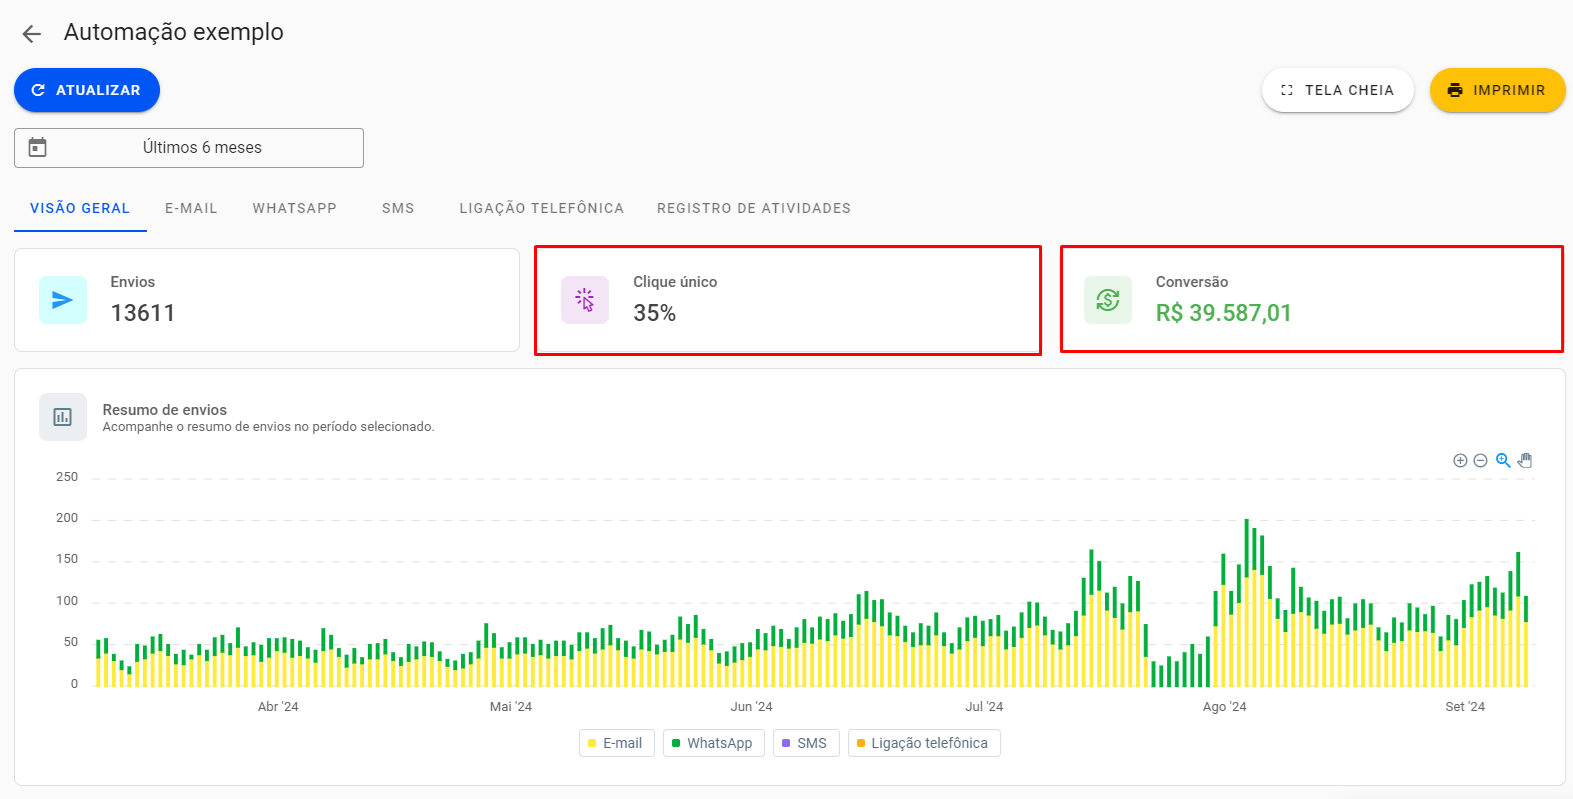Image resolution: width=1573 pixels, height=799 pixels.
Task: Click the Clique único label
Action: (x=675, y=282)
